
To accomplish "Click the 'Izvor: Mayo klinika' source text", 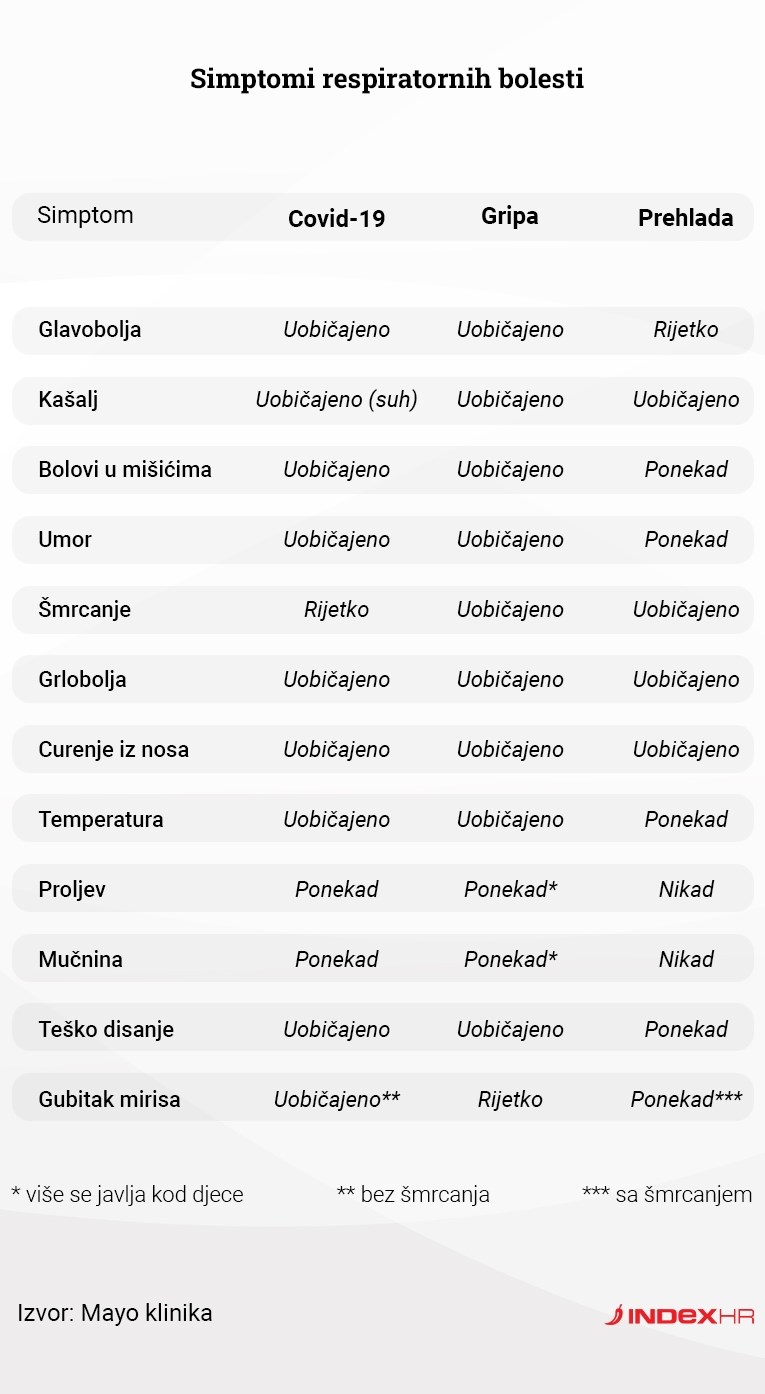I will tap(115, 1313).
